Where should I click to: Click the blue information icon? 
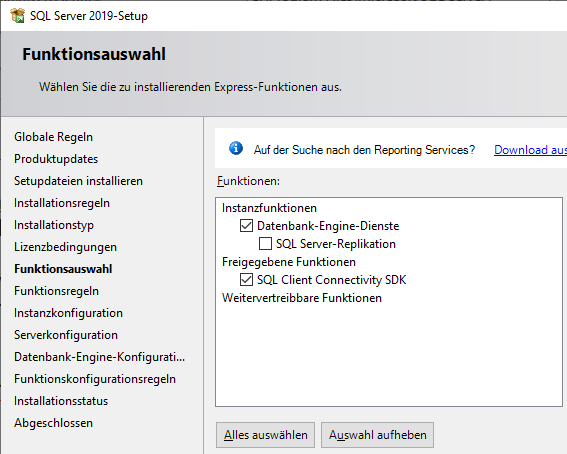click(236, 148)
